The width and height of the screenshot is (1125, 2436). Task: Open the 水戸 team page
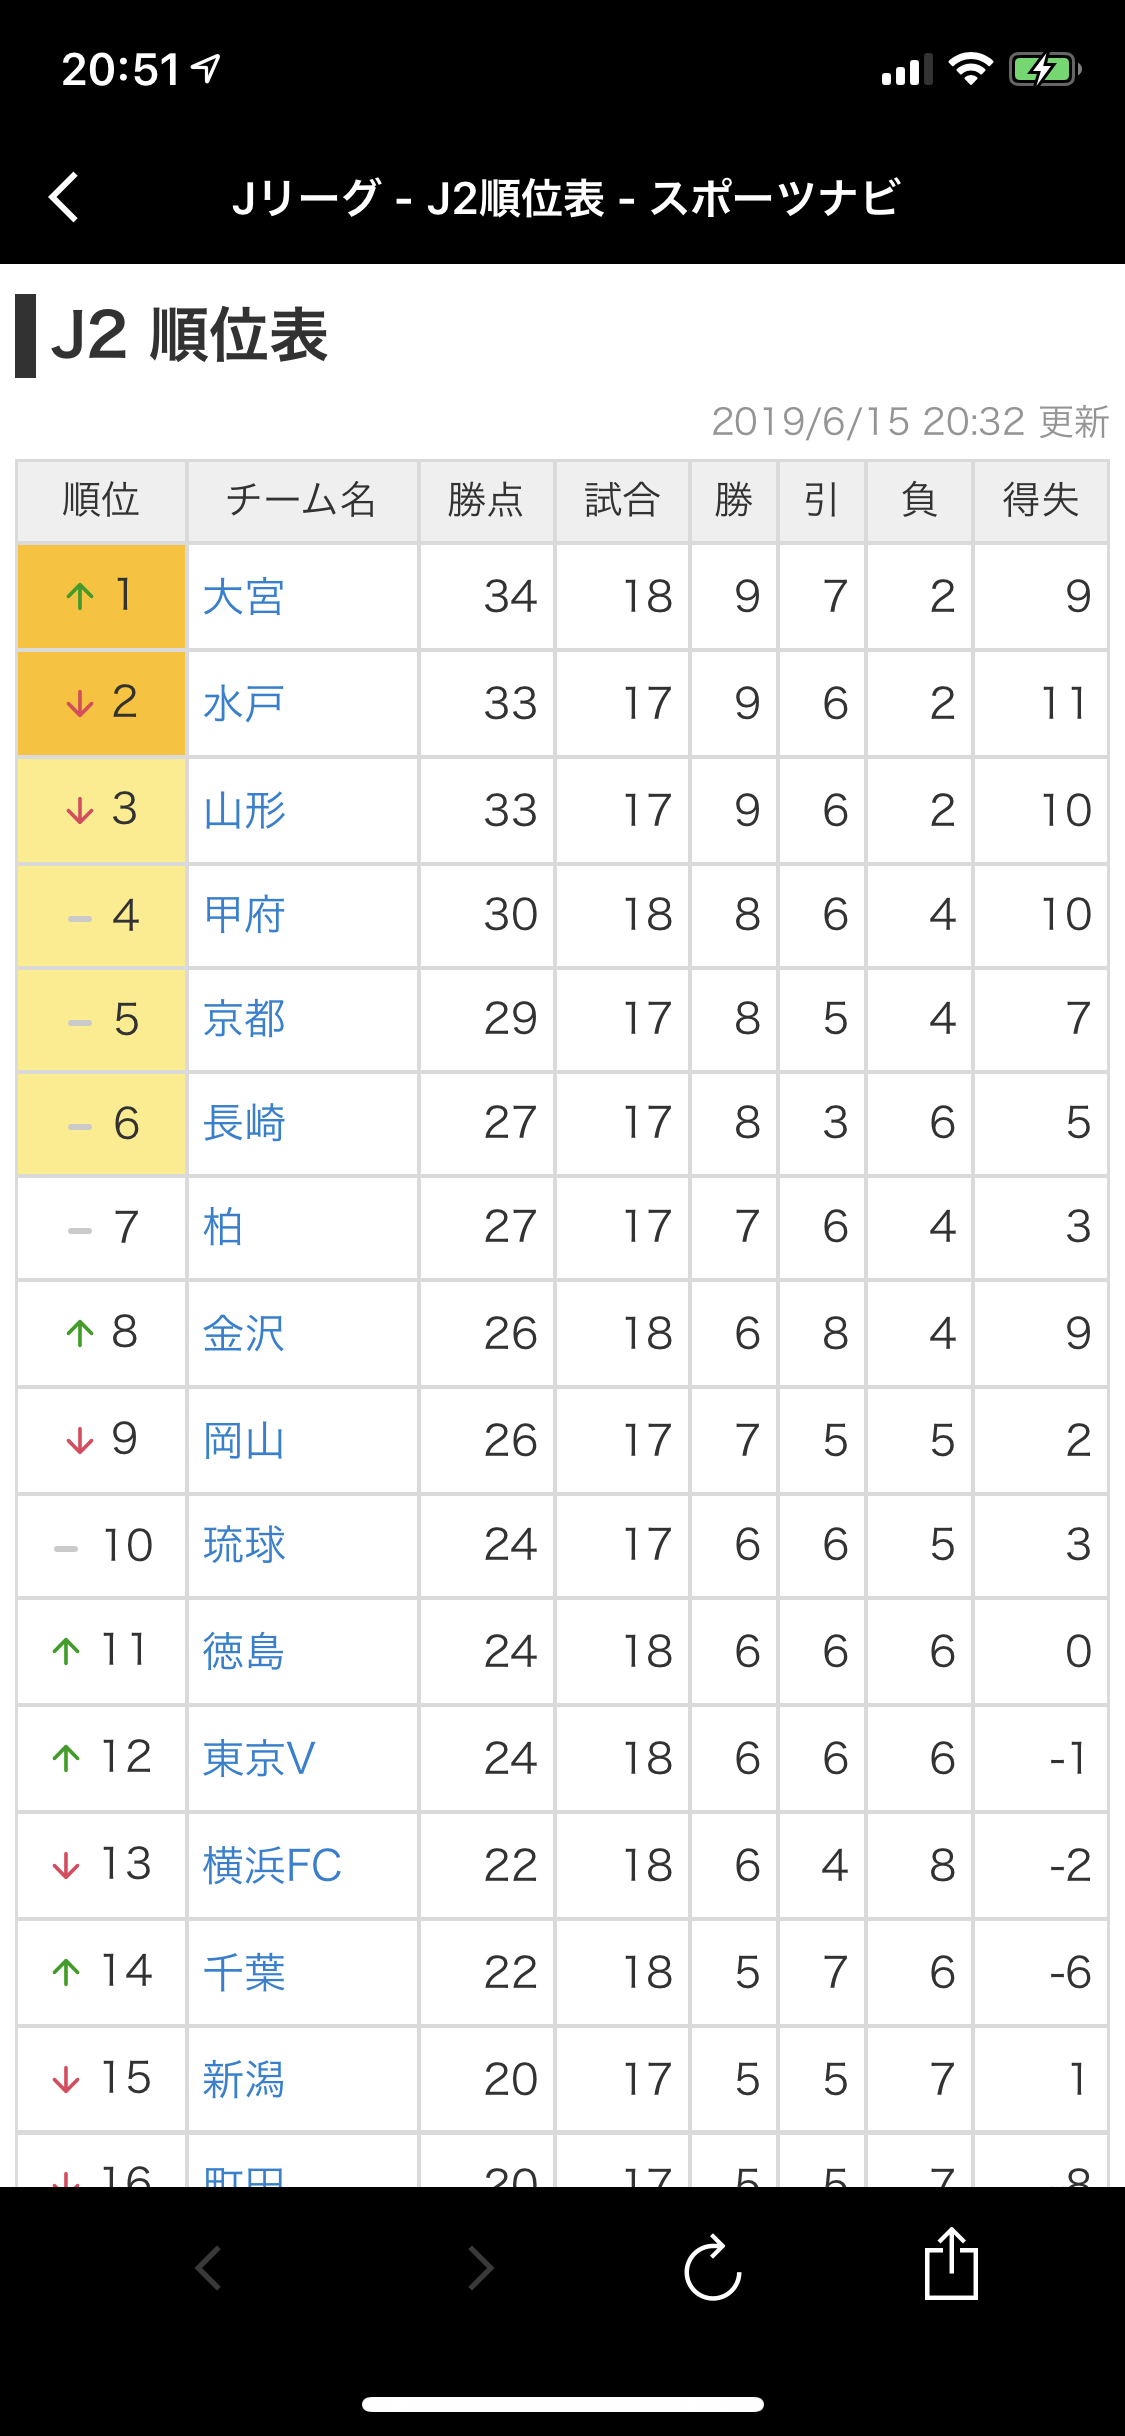click(x=244, y=704)
